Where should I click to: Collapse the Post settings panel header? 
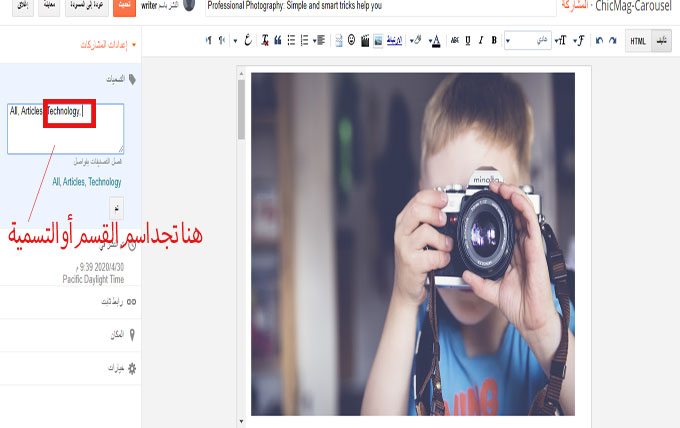tap(108, 45)
